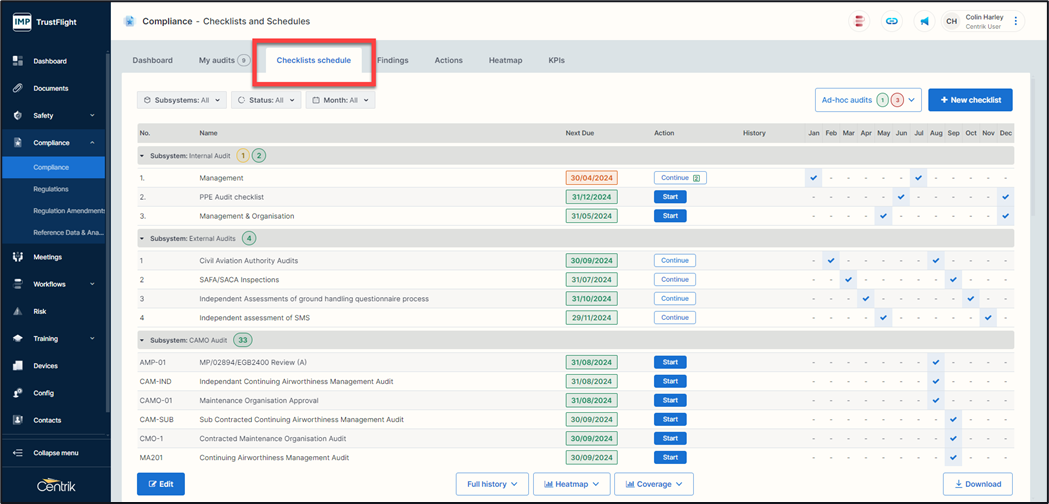Click the Devices icon in sidebar
Image resolution: width=1049 pixels, height=504 pixels.
coord(18,366)
